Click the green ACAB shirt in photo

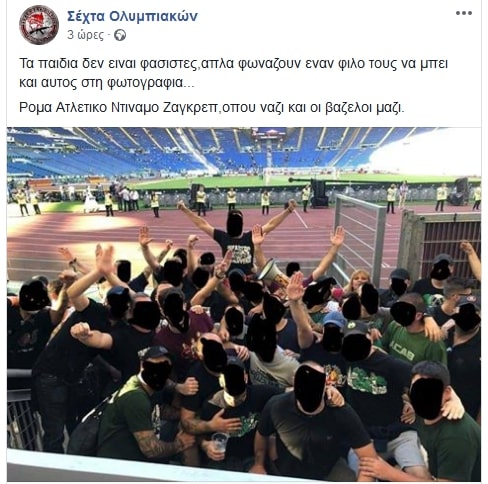pos(412,345)
